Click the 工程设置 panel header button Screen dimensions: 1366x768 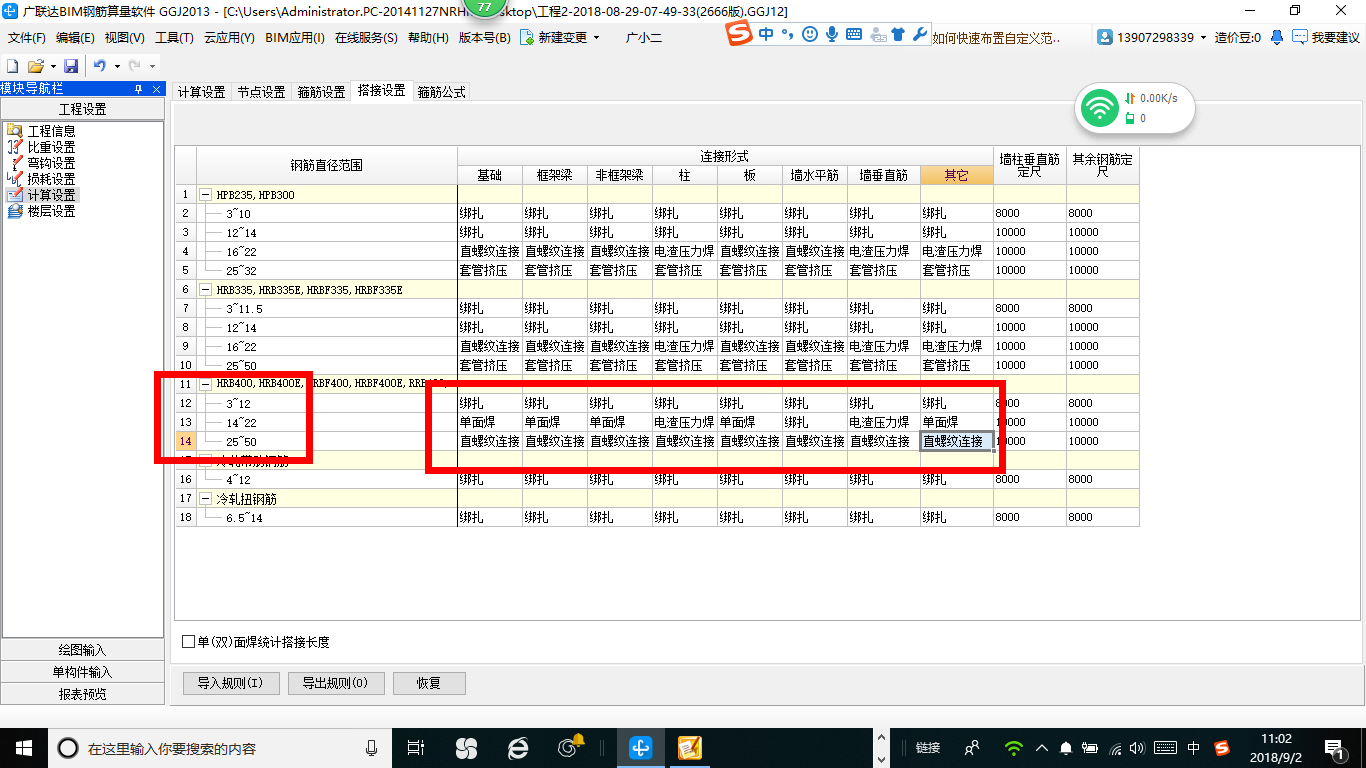pyautogui.click(x=82, y=109)
